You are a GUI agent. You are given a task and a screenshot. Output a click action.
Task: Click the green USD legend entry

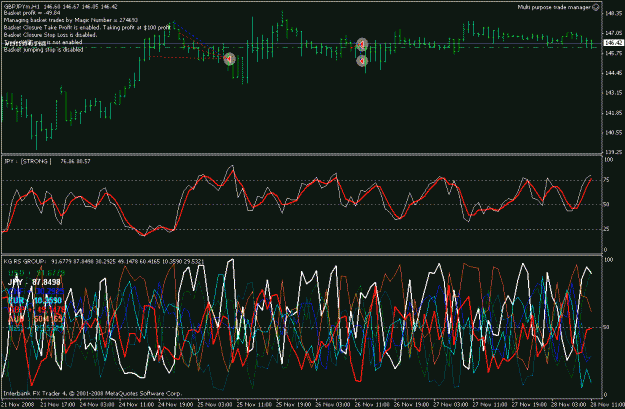coord(36,273)
